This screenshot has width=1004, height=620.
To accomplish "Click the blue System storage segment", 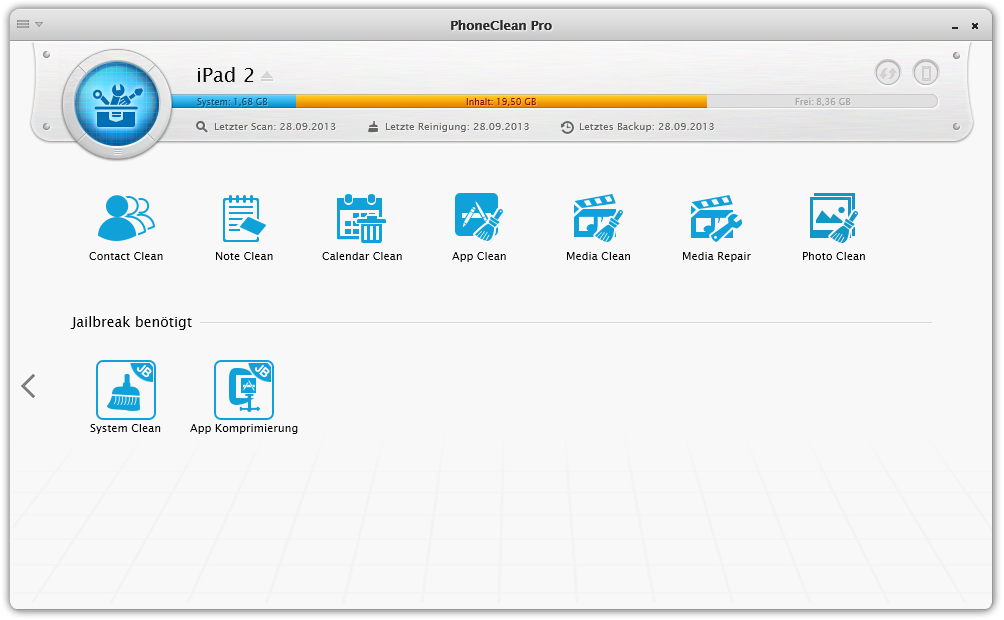I will pyautogui.click(x=233, y=101).
